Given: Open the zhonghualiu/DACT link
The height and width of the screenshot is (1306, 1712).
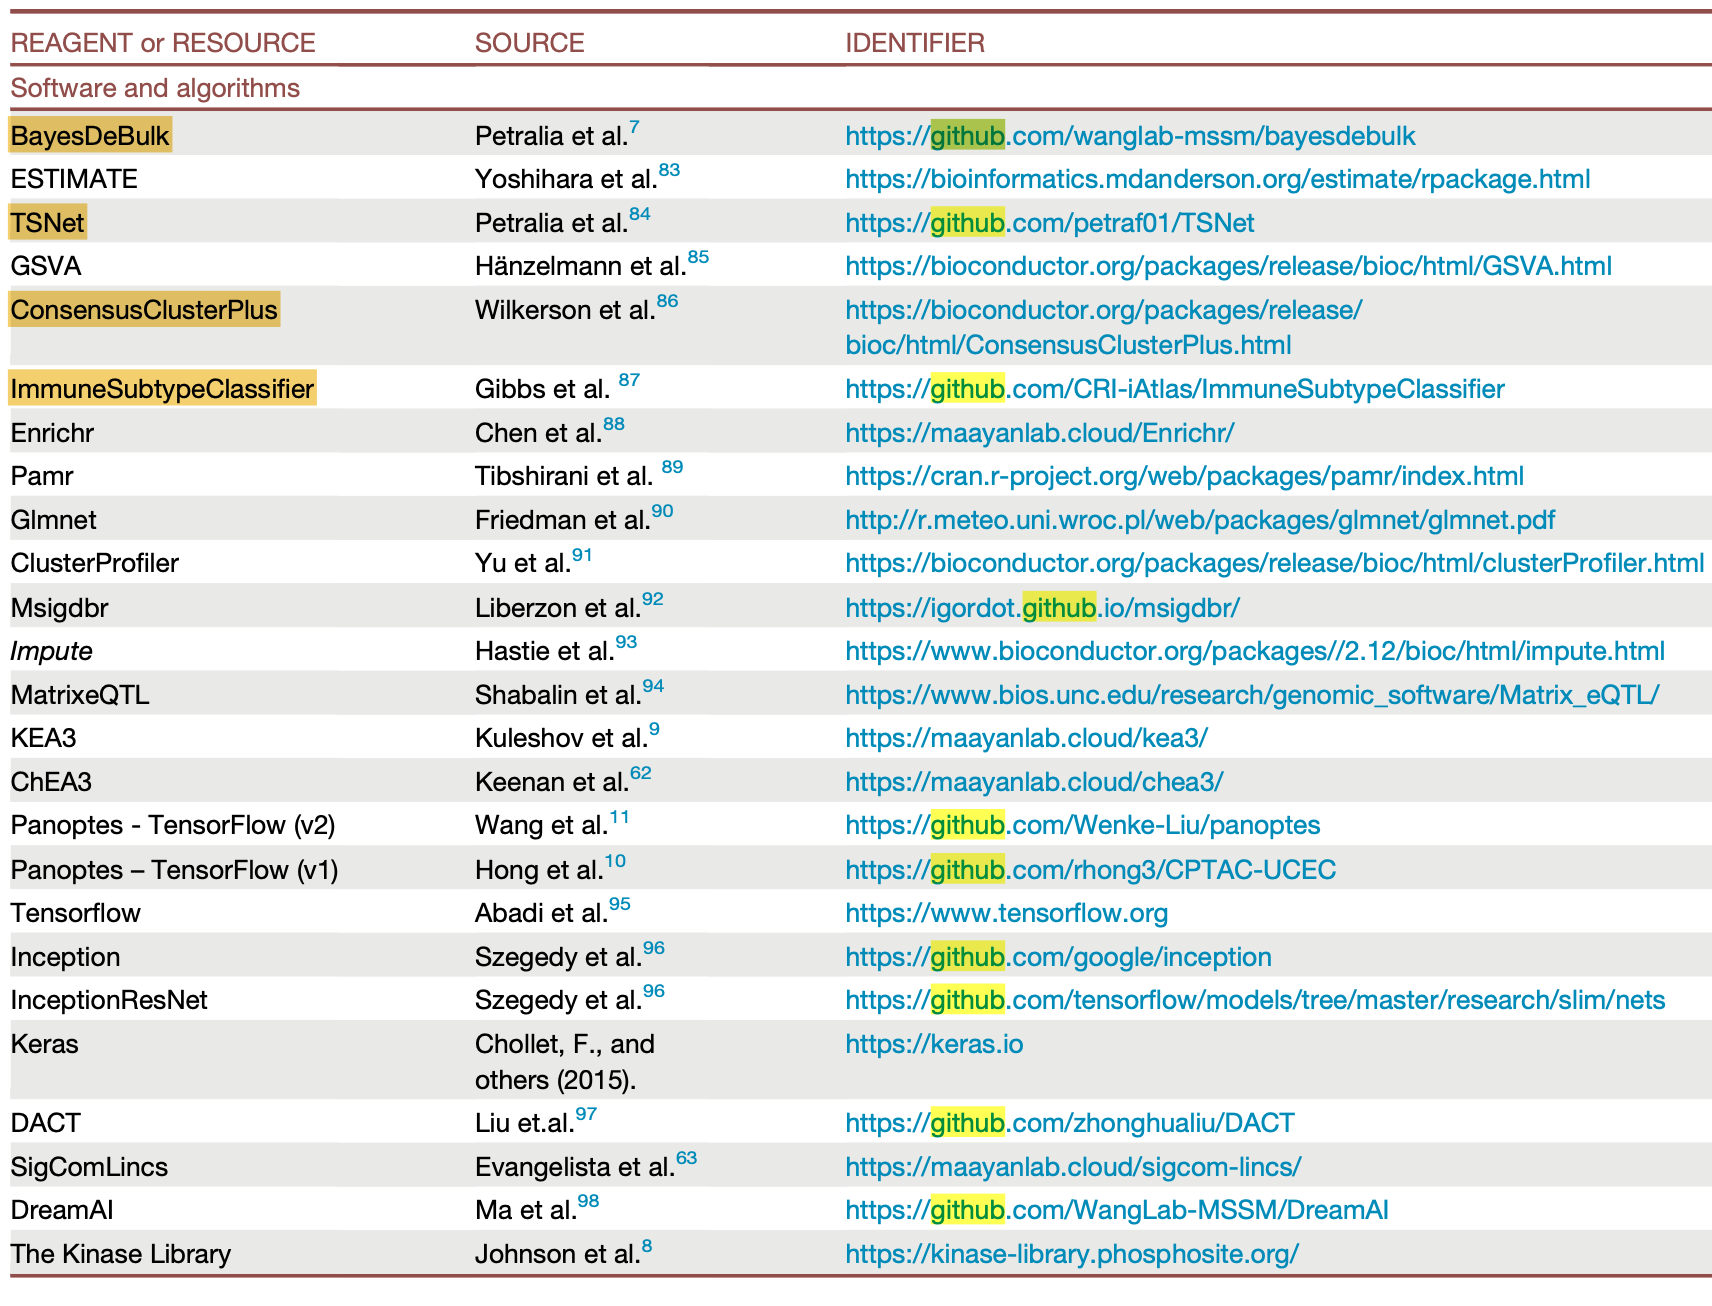Looking at the screenshot, I should [1069, 1123].
